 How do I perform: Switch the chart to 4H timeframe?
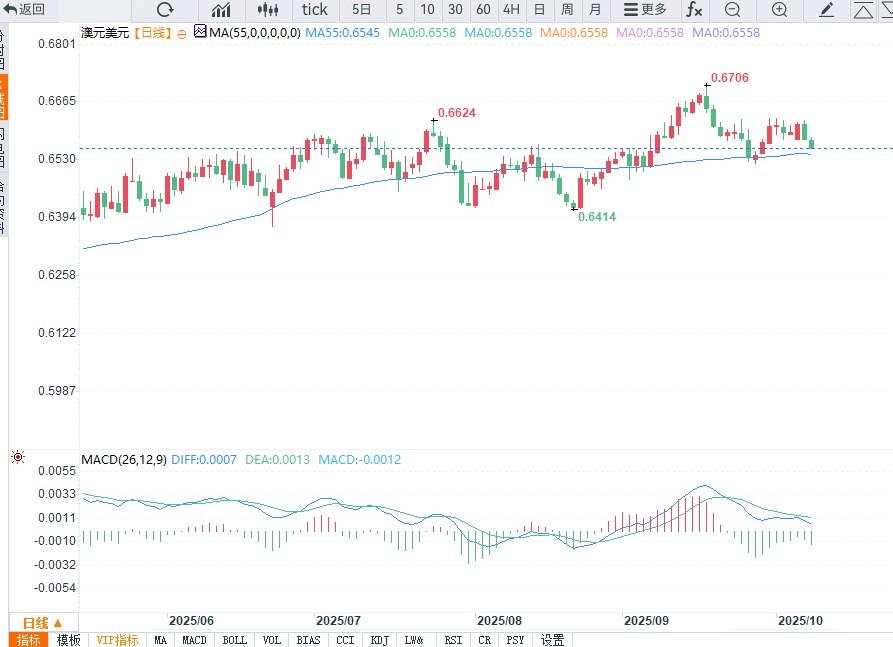(511, 10)
